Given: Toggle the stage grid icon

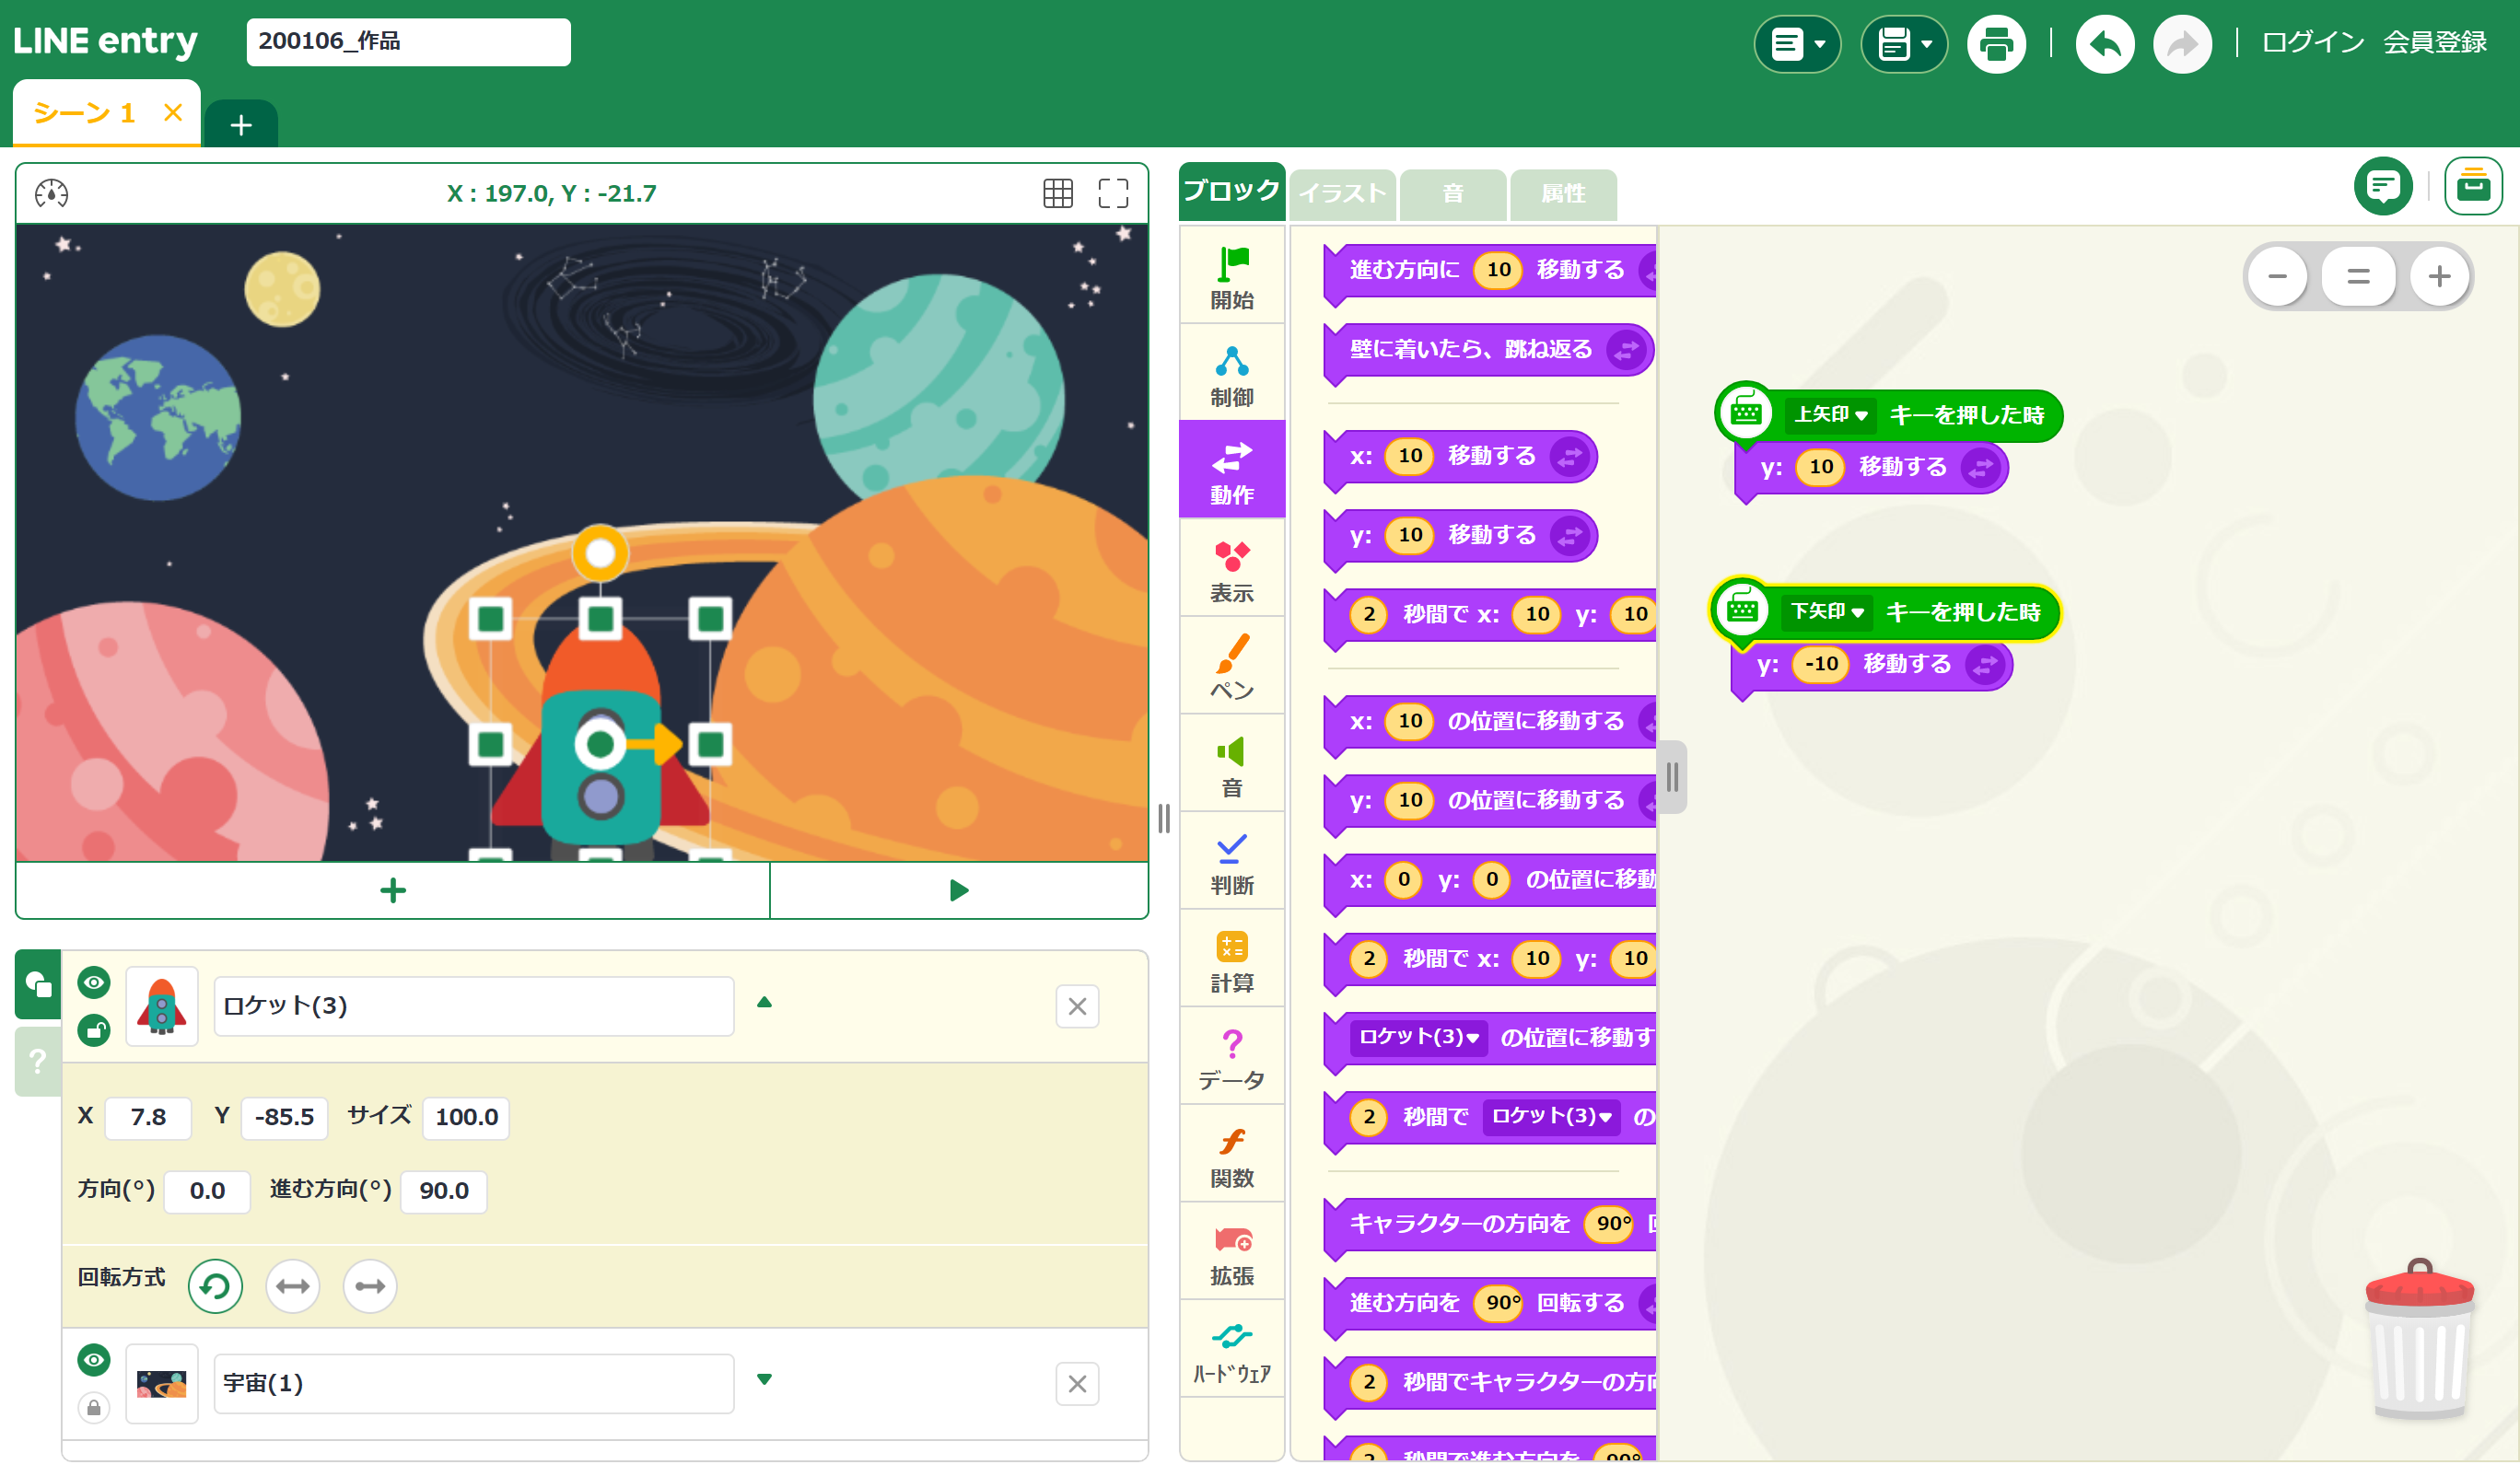Looking at the screenshot, I should click(1057, 193).
